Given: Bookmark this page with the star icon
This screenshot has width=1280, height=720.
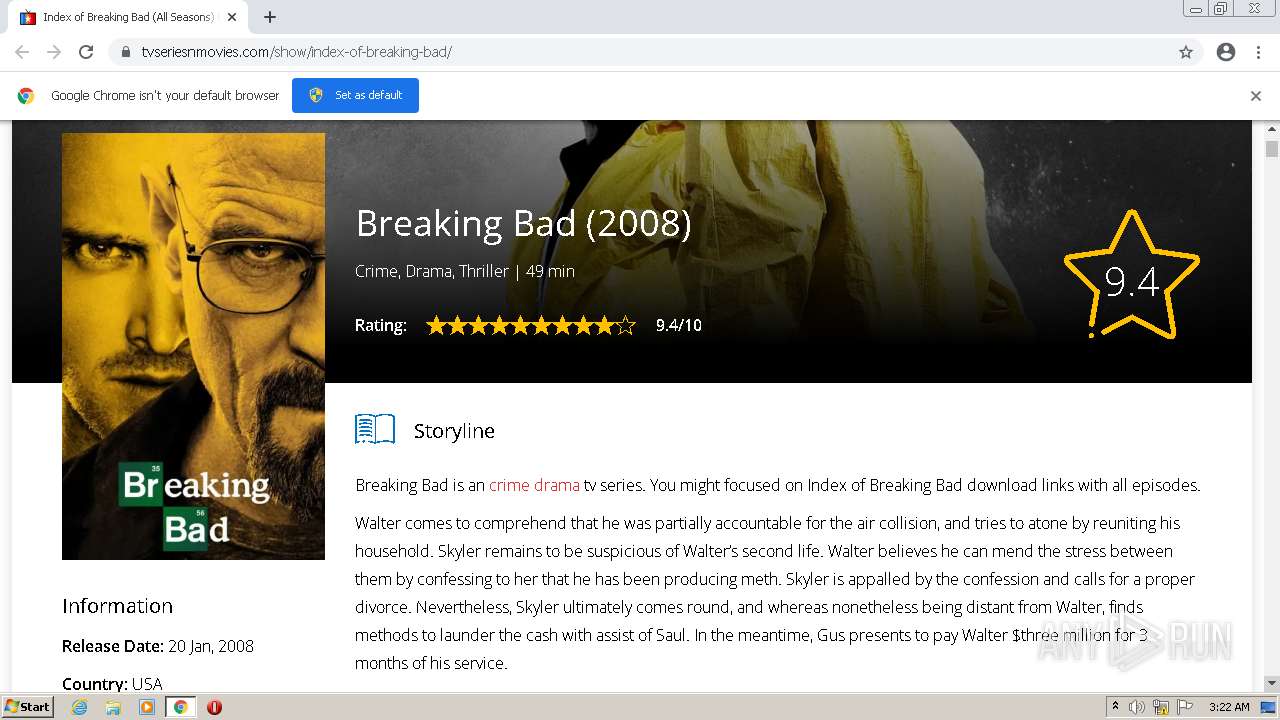Looking at the screenshot, I should (x=1186, y=52).
